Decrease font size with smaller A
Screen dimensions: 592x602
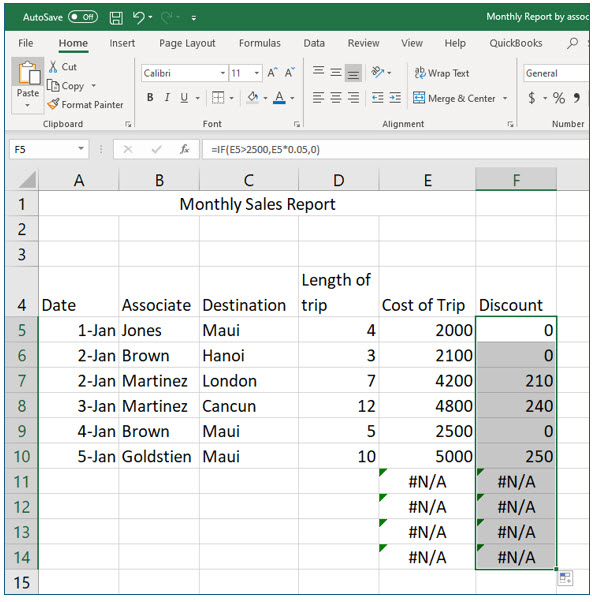click(x=290, y=73)
